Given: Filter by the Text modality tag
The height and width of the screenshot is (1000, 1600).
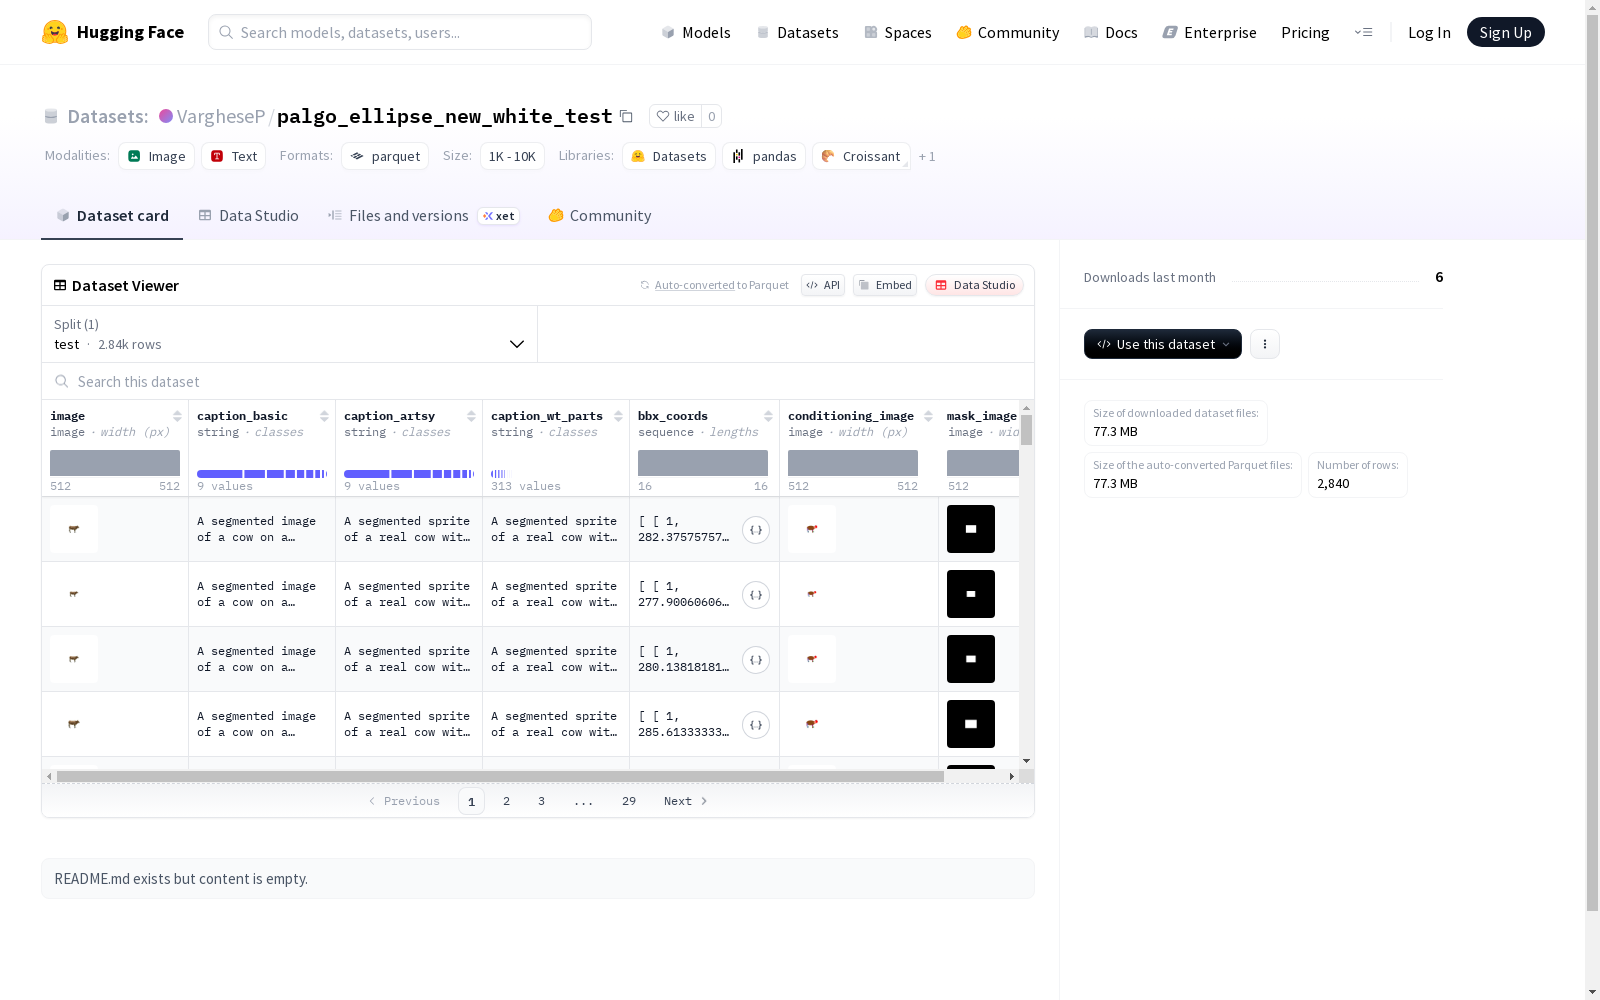Looking at the screenshot, I should (x=234, y=156).
